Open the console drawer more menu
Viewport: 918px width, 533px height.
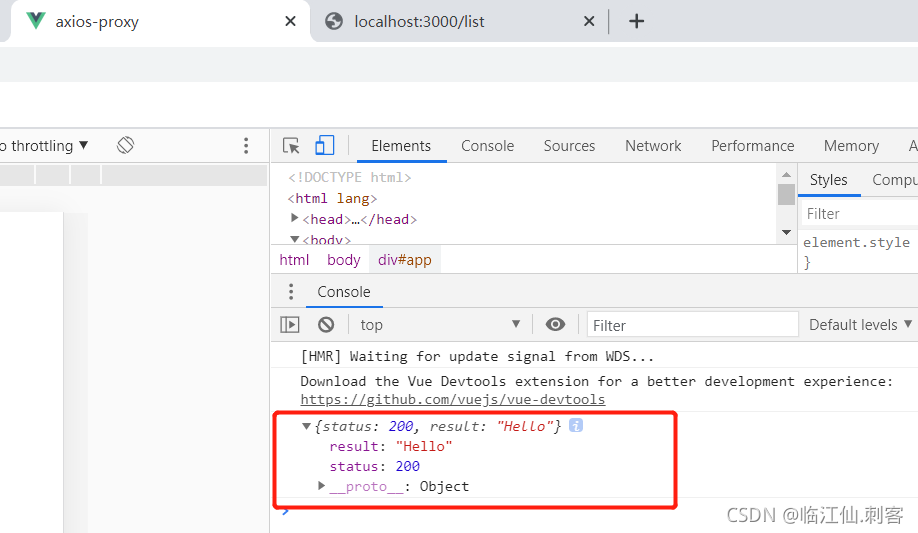pos(291,292)
